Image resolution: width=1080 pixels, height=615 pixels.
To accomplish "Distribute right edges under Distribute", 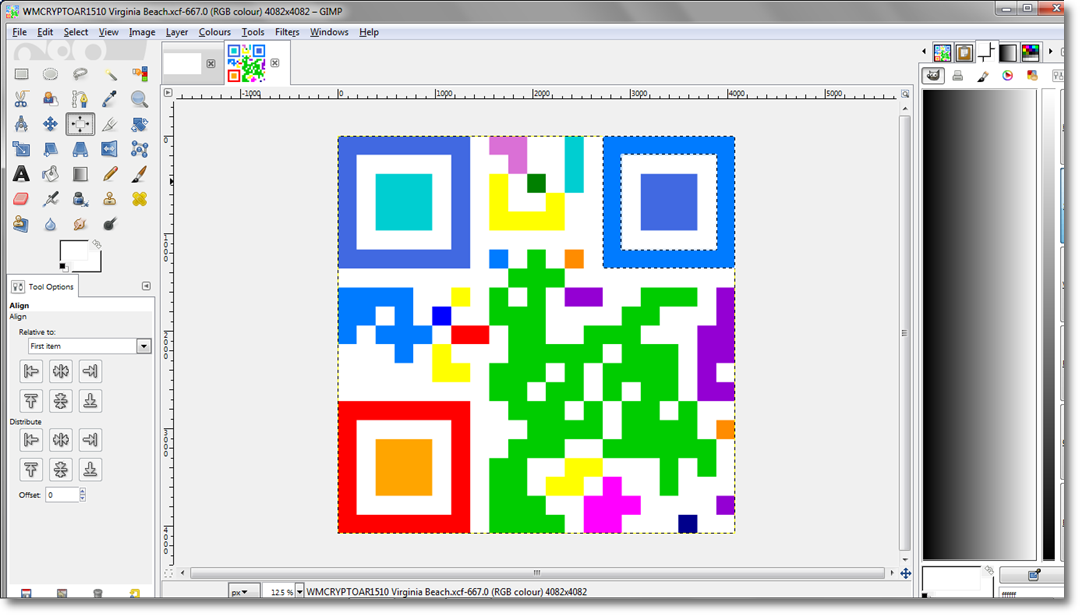I will (x=90, y=440).
